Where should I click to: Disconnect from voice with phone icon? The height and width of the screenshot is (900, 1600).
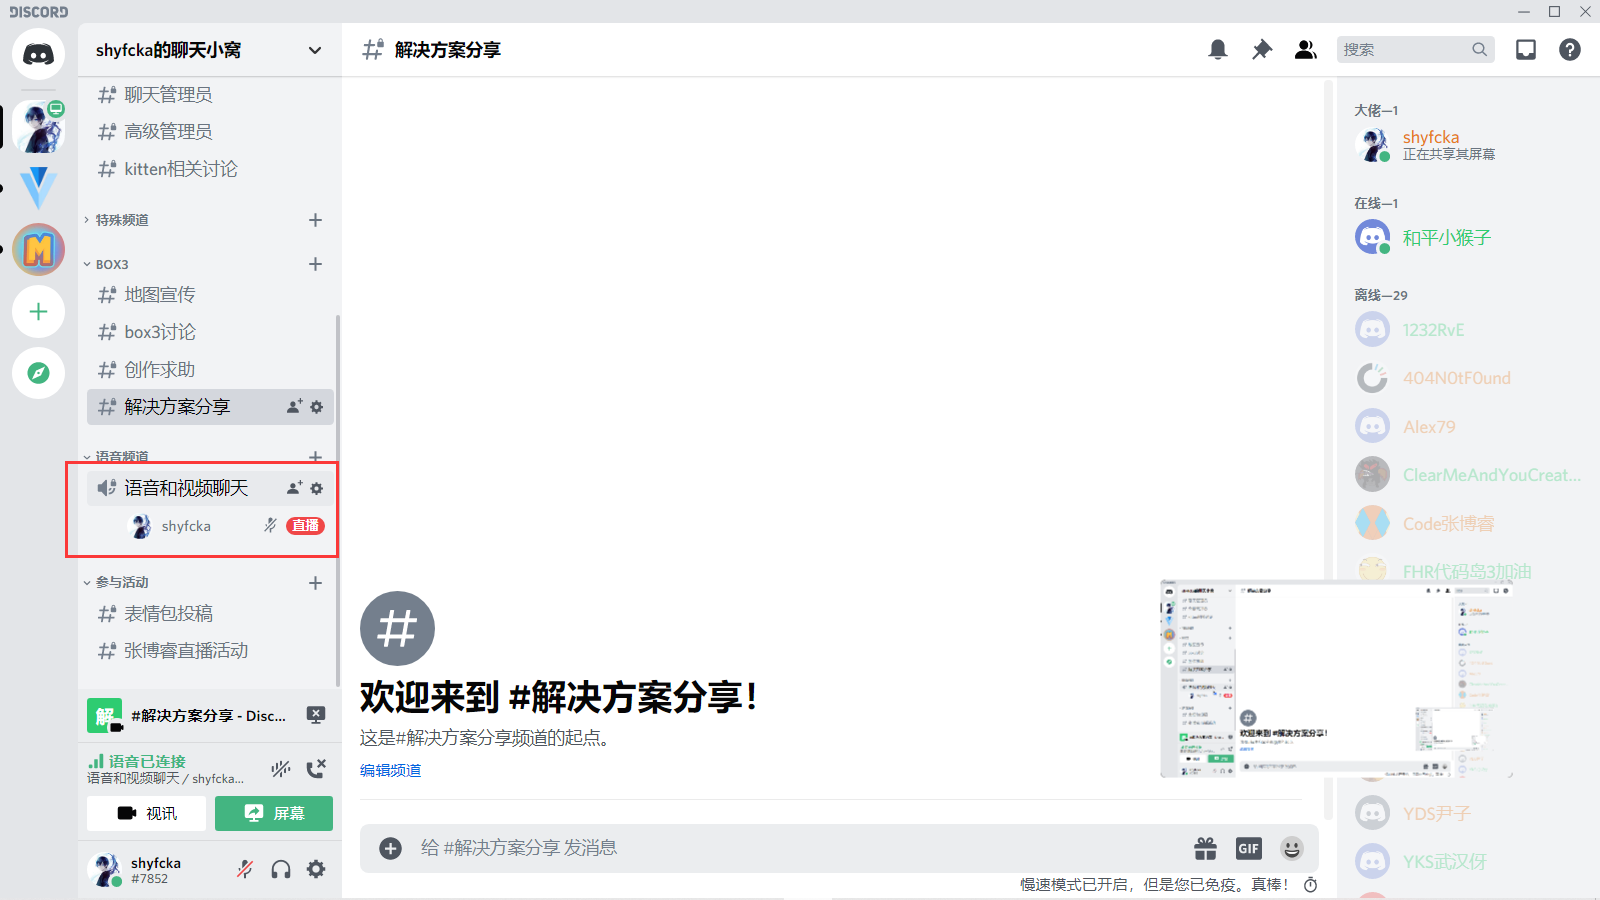click(316, 768)
